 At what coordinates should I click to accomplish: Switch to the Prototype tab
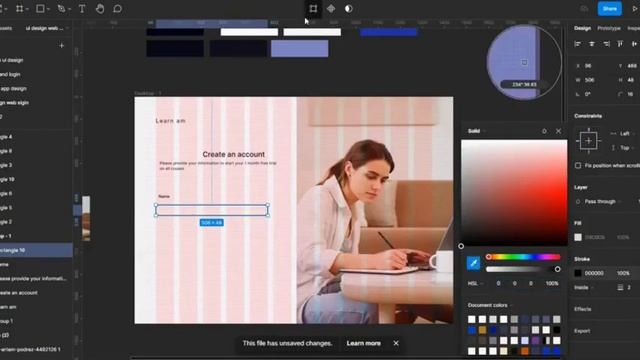[x=609, y=28]
